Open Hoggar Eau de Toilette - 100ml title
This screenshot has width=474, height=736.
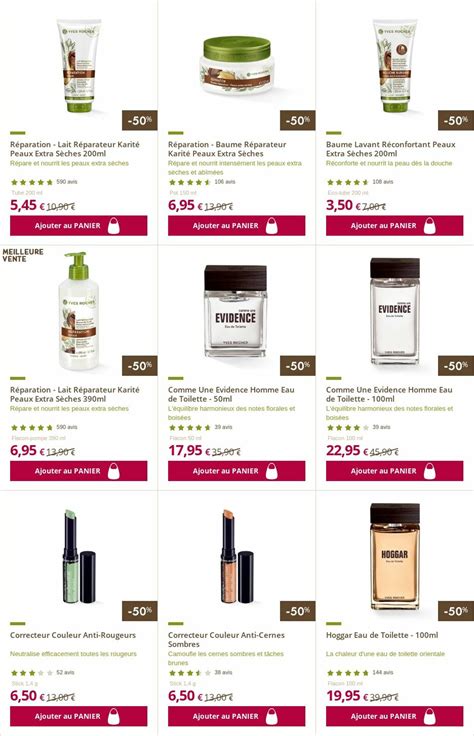(x=382, y=635)
